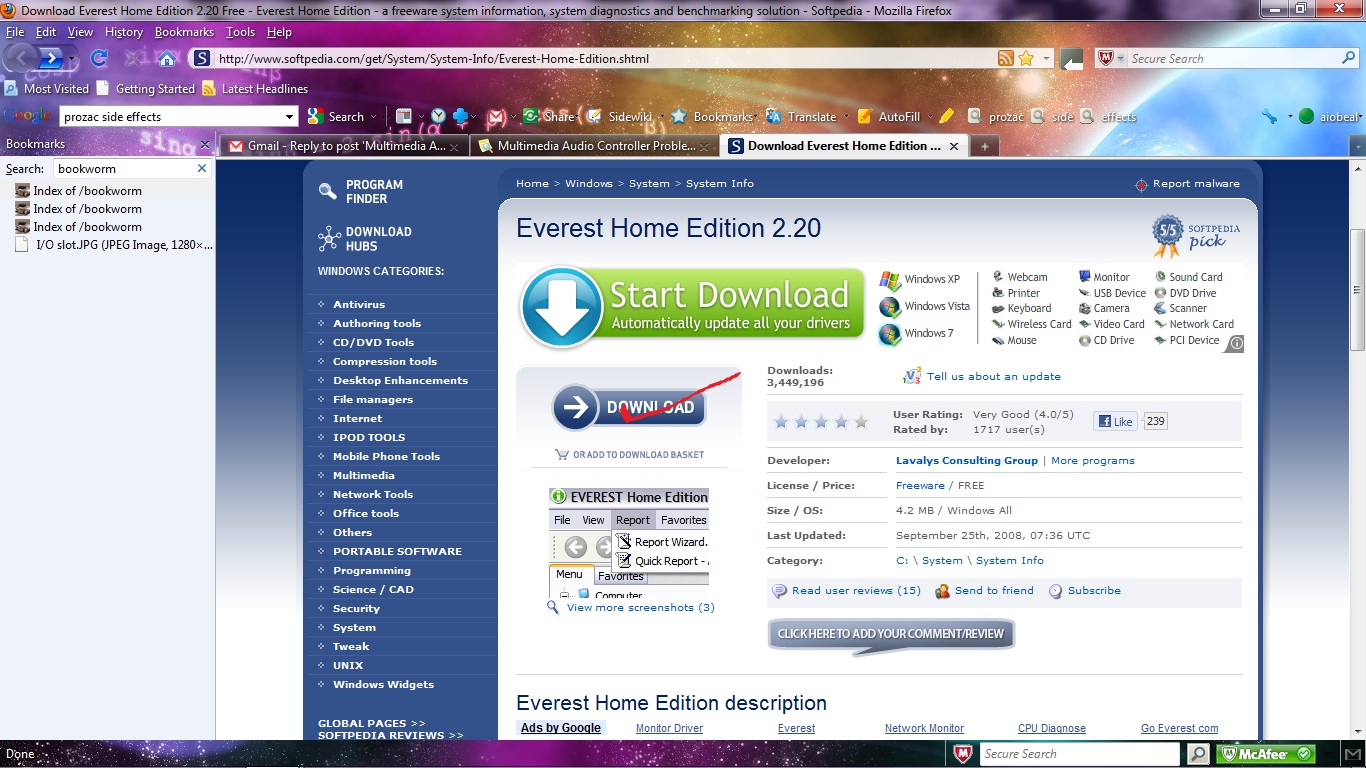The image size is (1366, 768).
Task: Open the Gmail icon in Google Toolbar
Action: [x=495, y=117]
